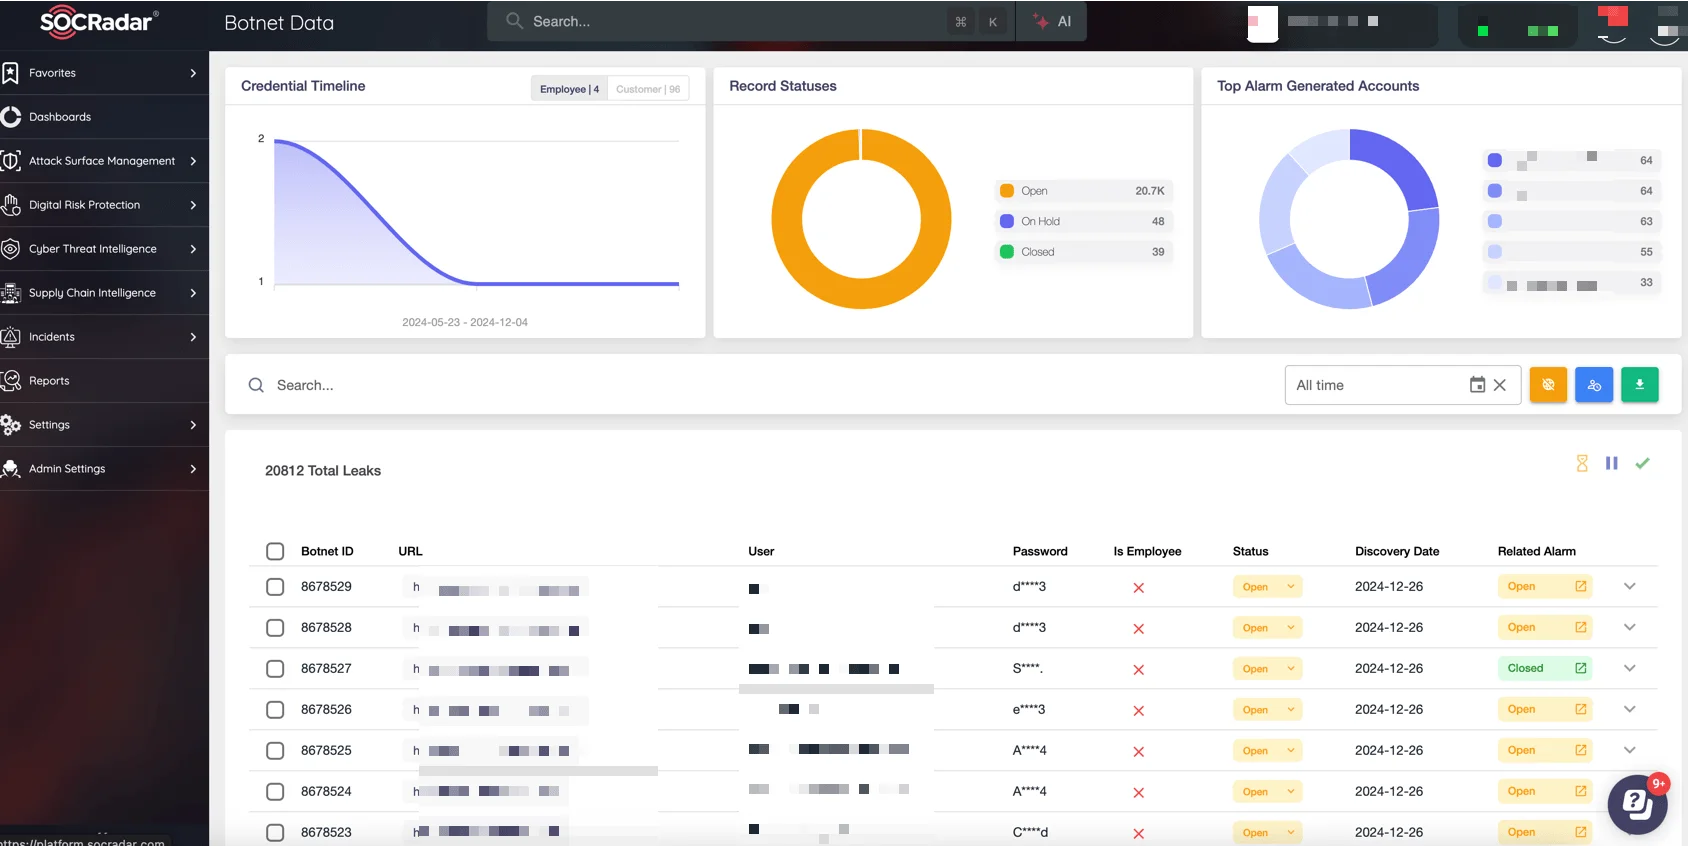Expand row details for 8678529
The image size is (1688, 846).
point(1630,587)
